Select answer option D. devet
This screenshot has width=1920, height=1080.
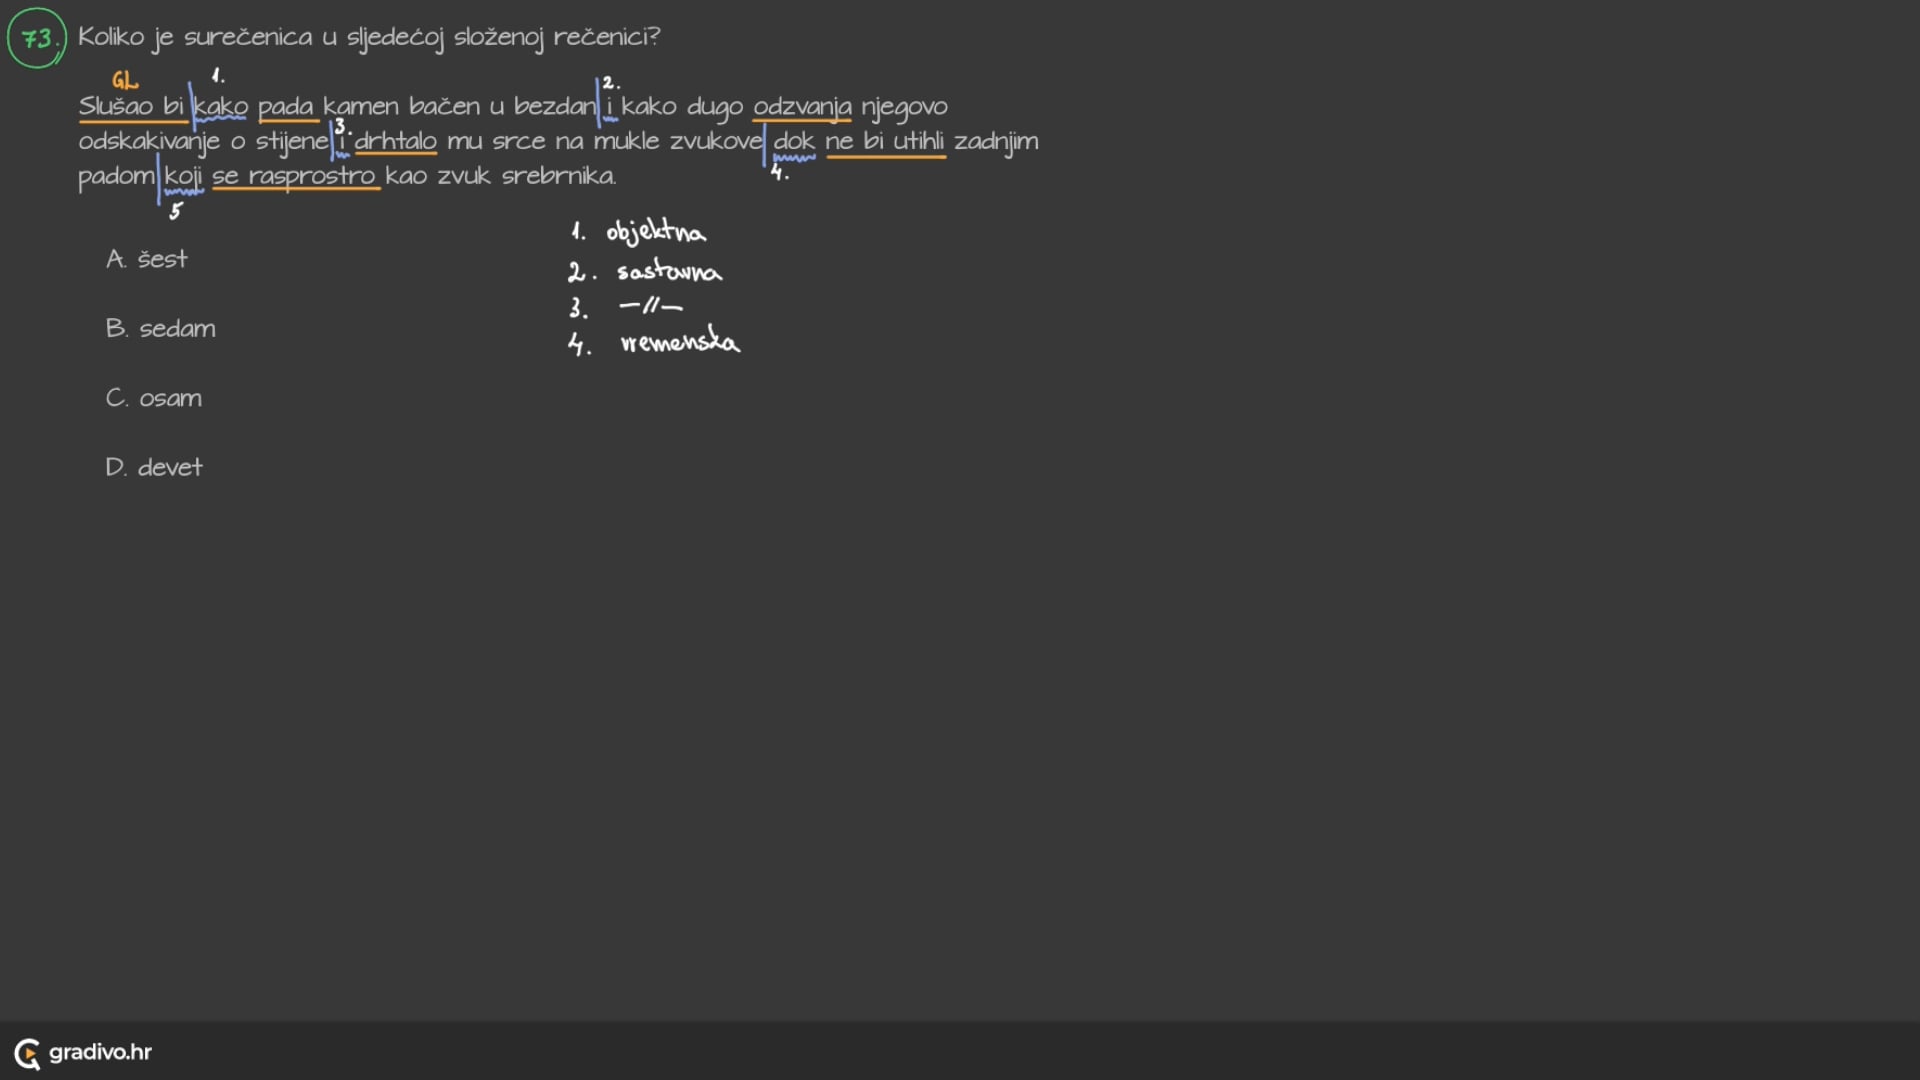coord(153,467)
